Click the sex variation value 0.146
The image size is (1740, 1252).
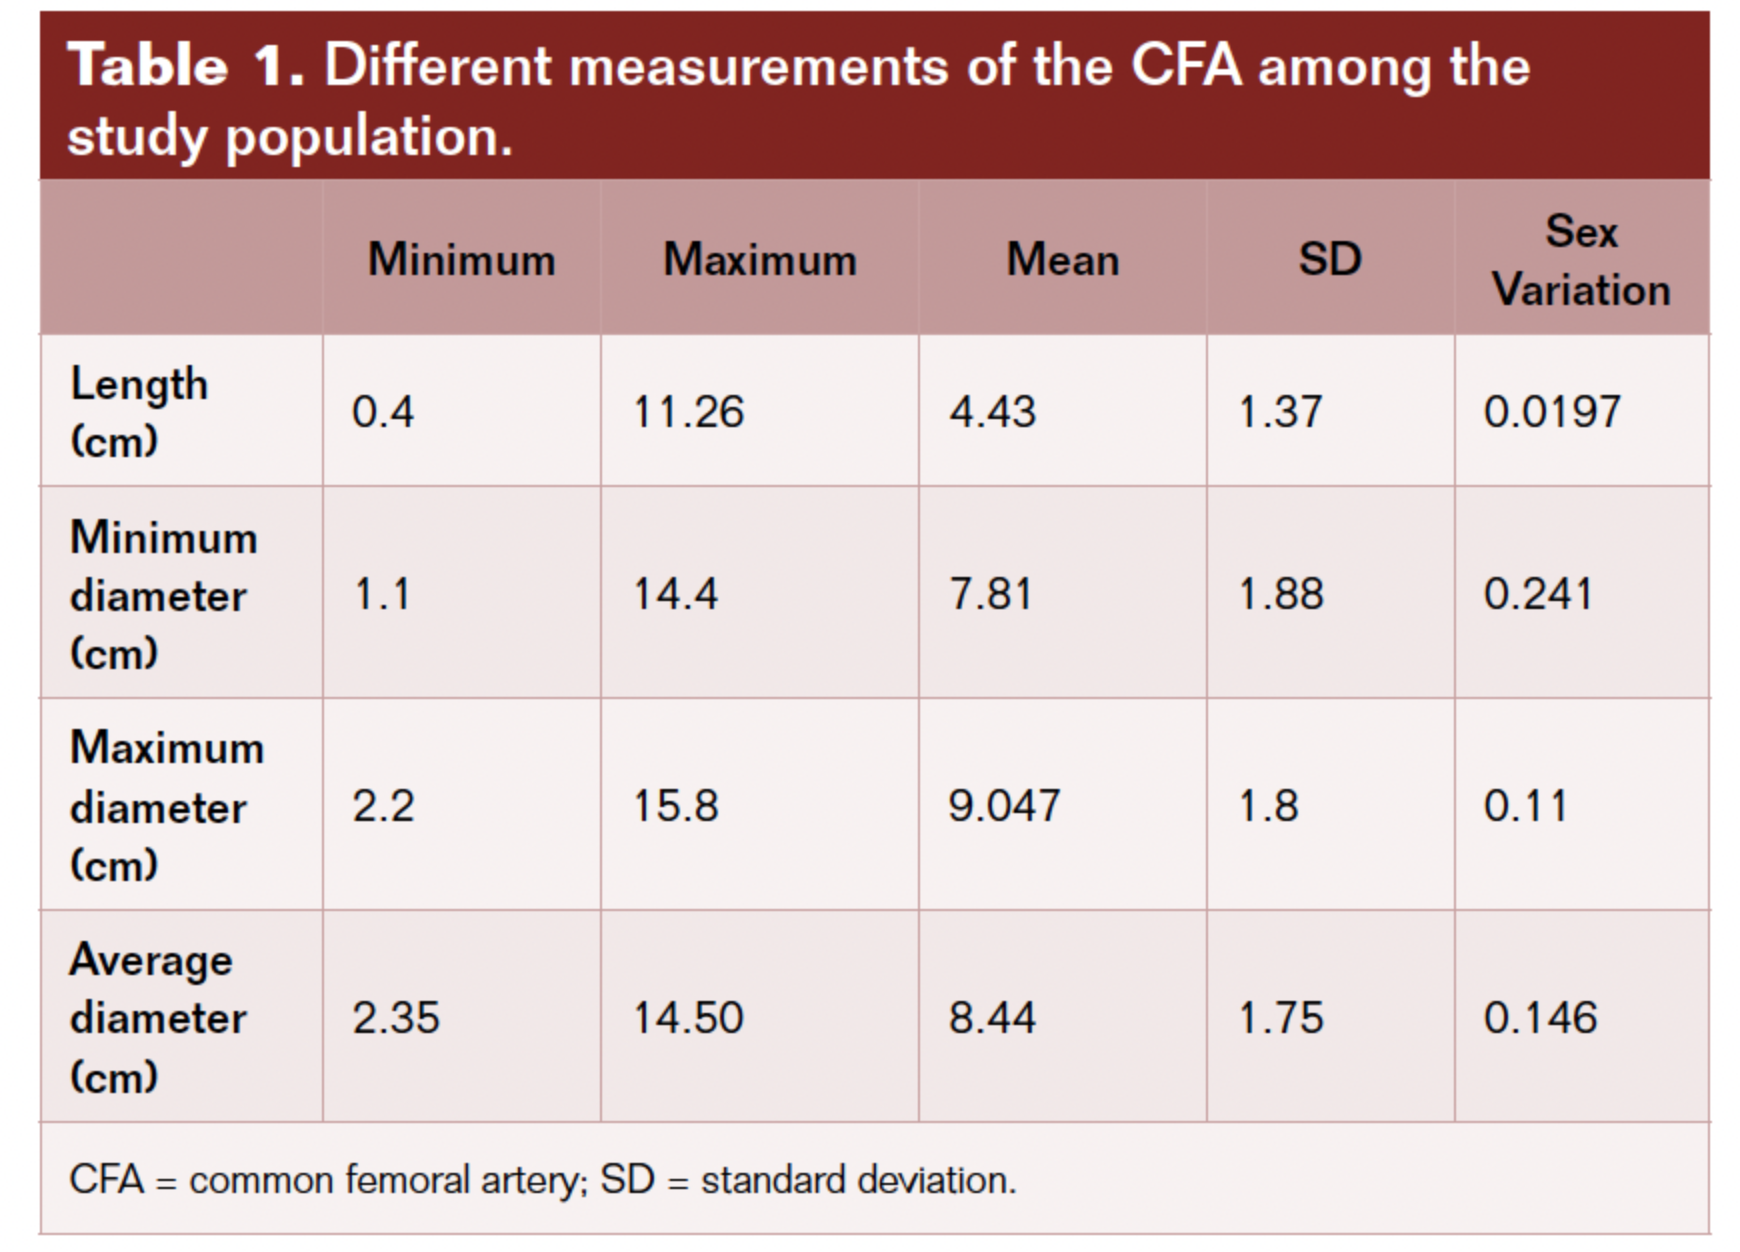1540,1018
